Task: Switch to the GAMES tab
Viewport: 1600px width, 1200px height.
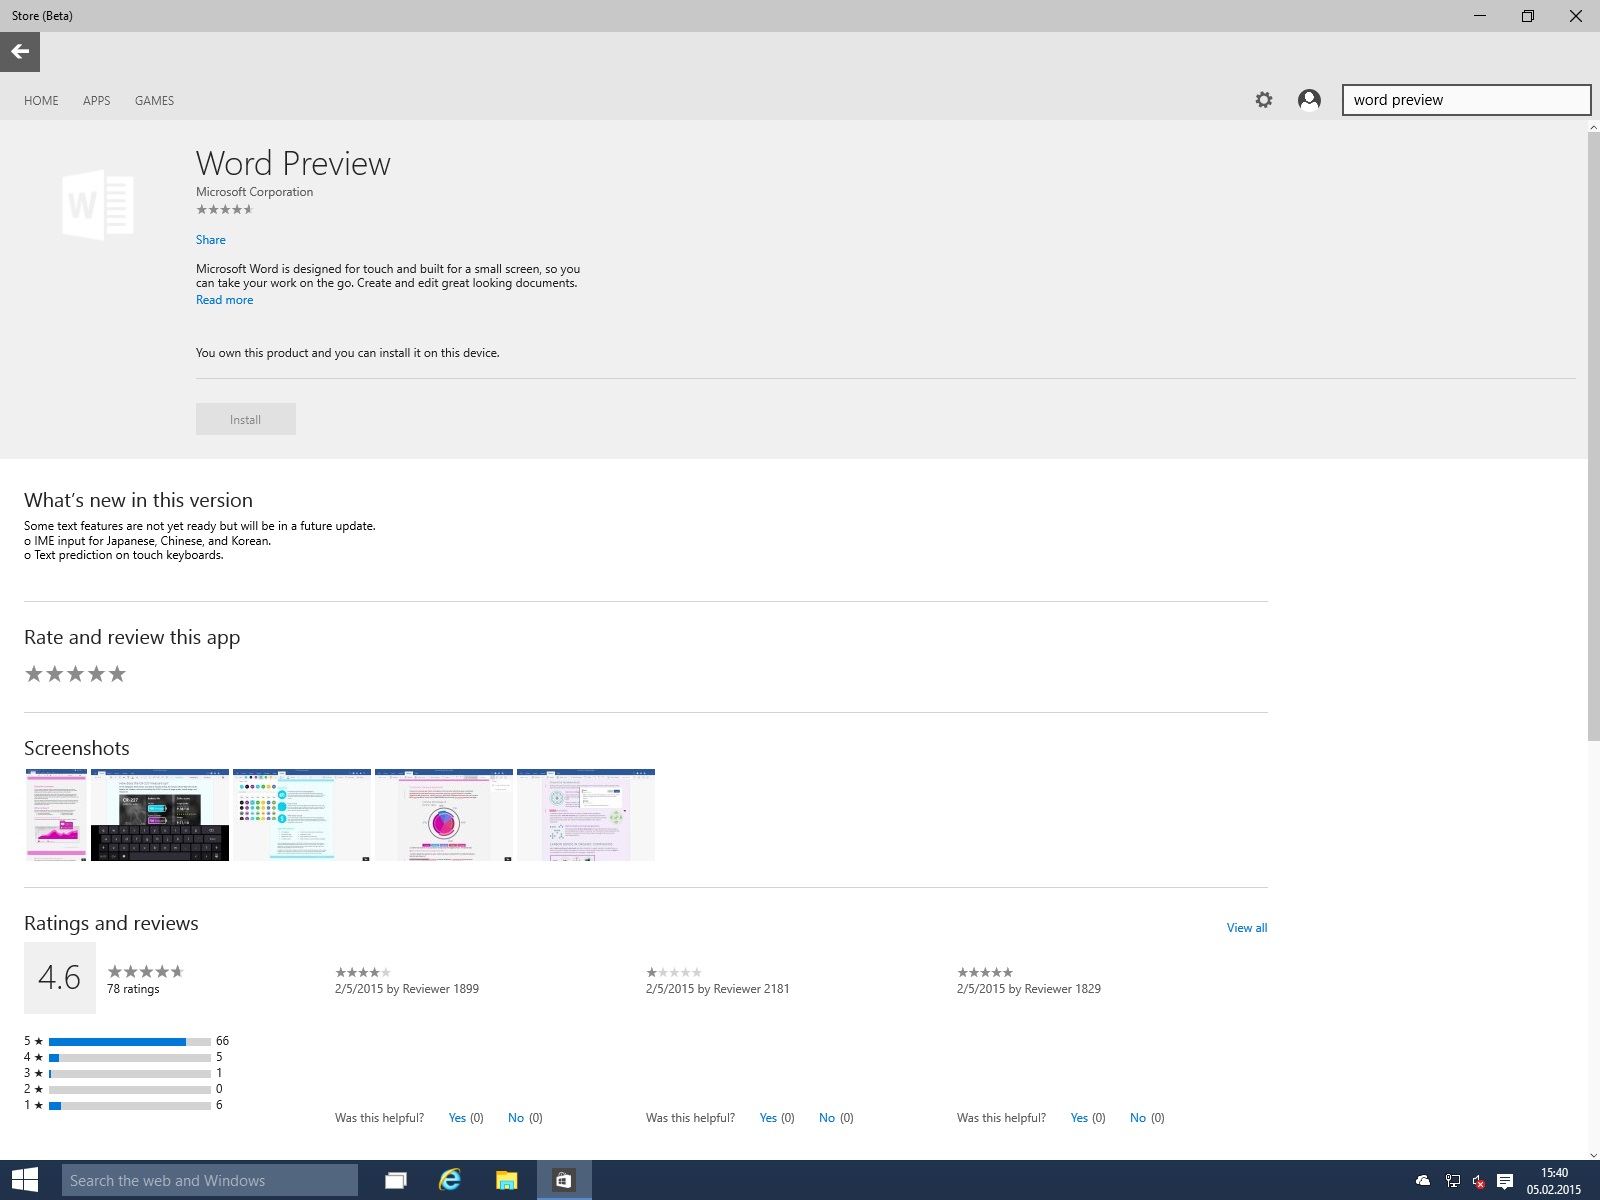Action: tap(154, 101)
